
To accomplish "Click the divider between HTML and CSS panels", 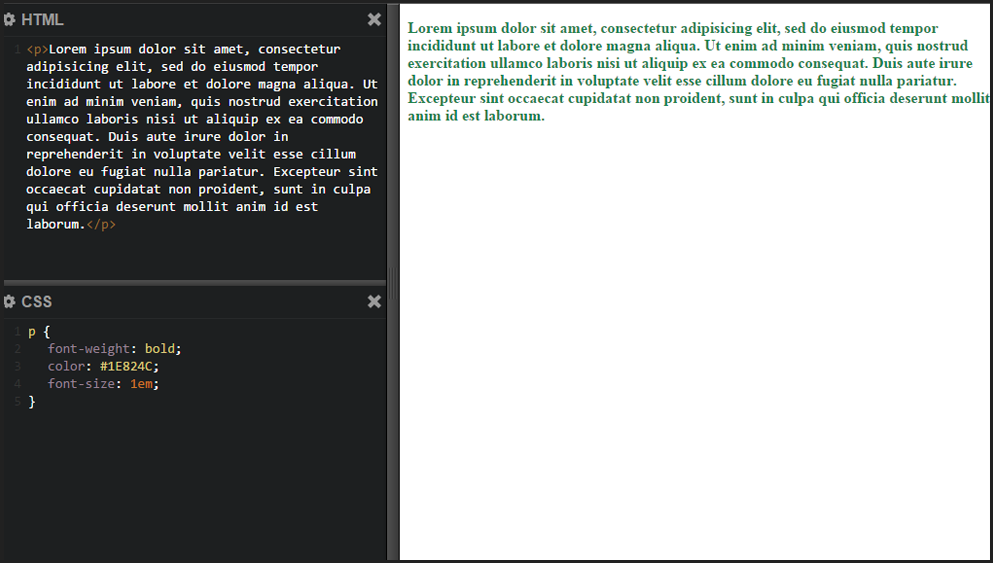I will click(x=193, y=283).
